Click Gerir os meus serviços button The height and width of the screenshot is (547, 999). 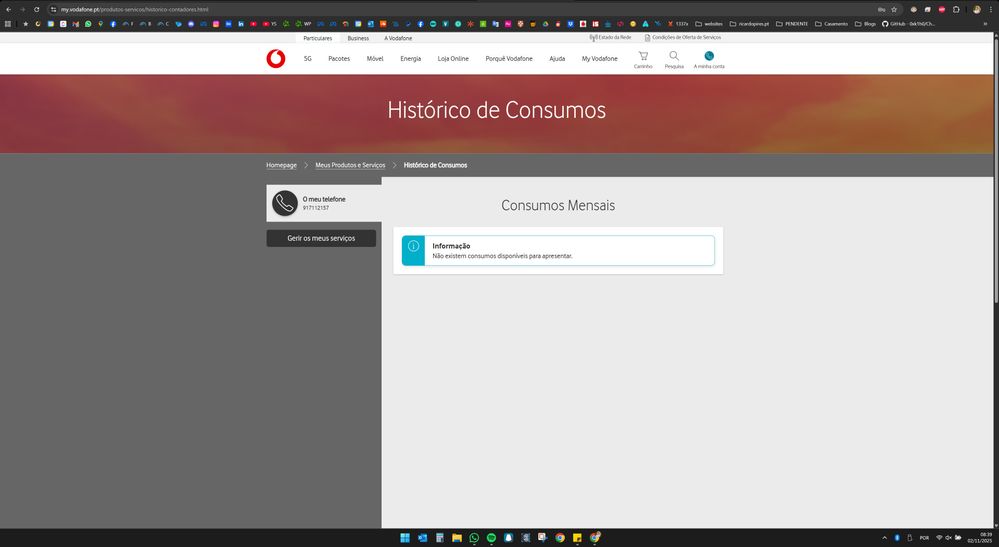pos(321,238)
